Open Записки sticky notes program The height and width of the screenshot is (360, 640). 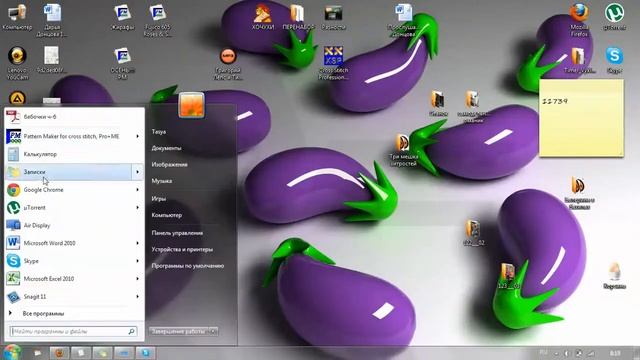69,172
